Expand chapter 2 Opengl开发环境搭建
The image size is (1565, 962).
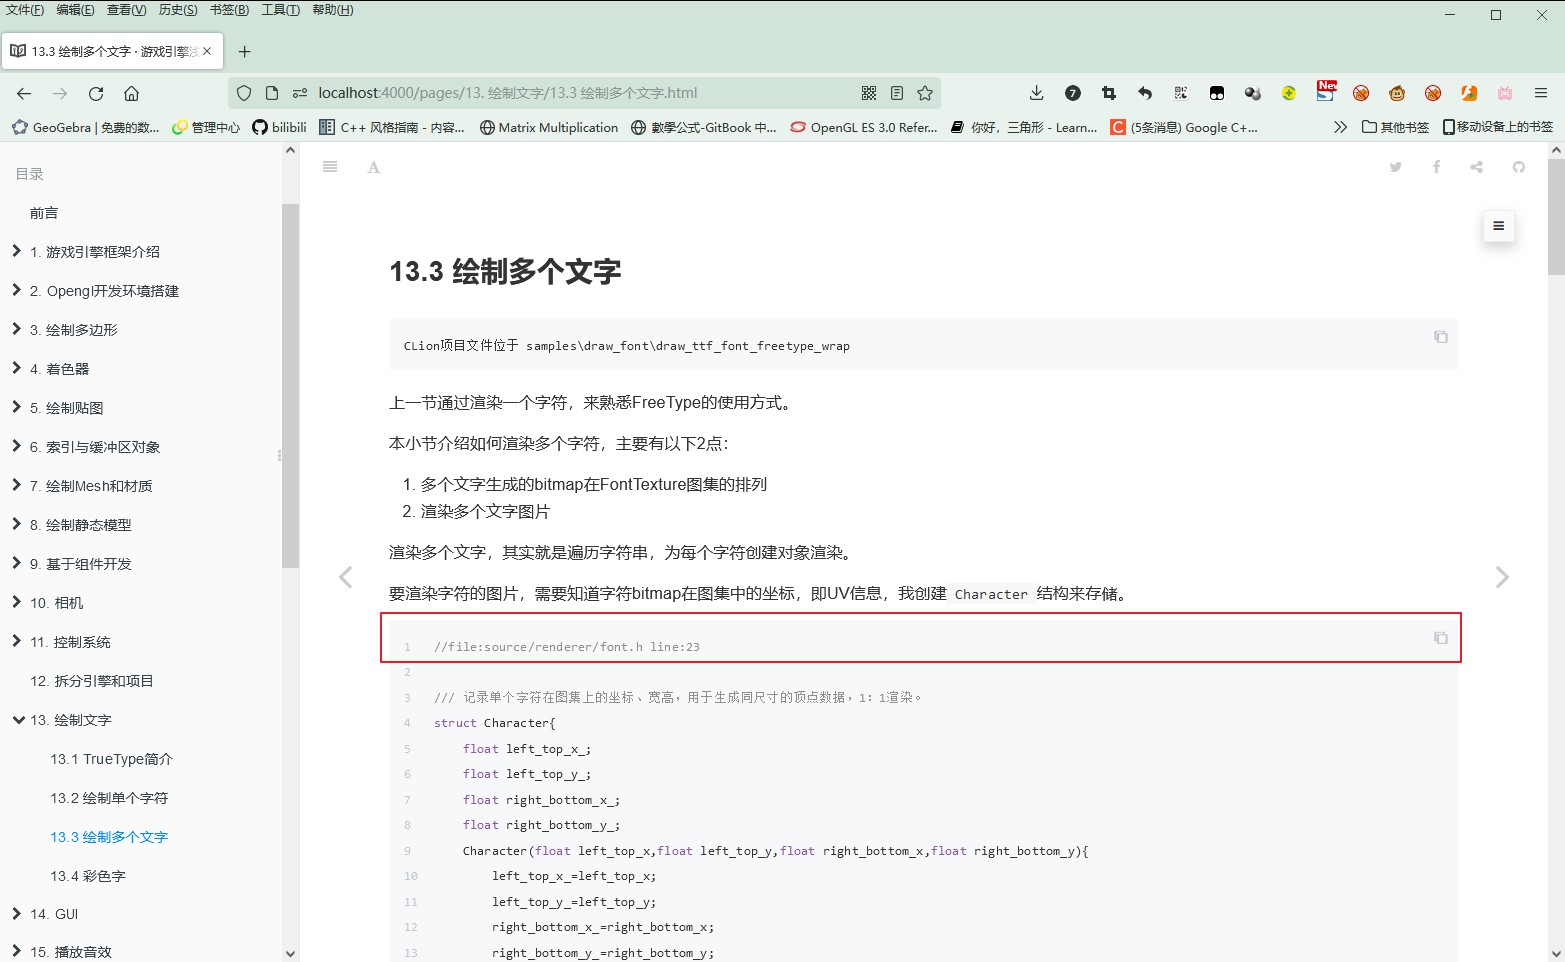16,290
